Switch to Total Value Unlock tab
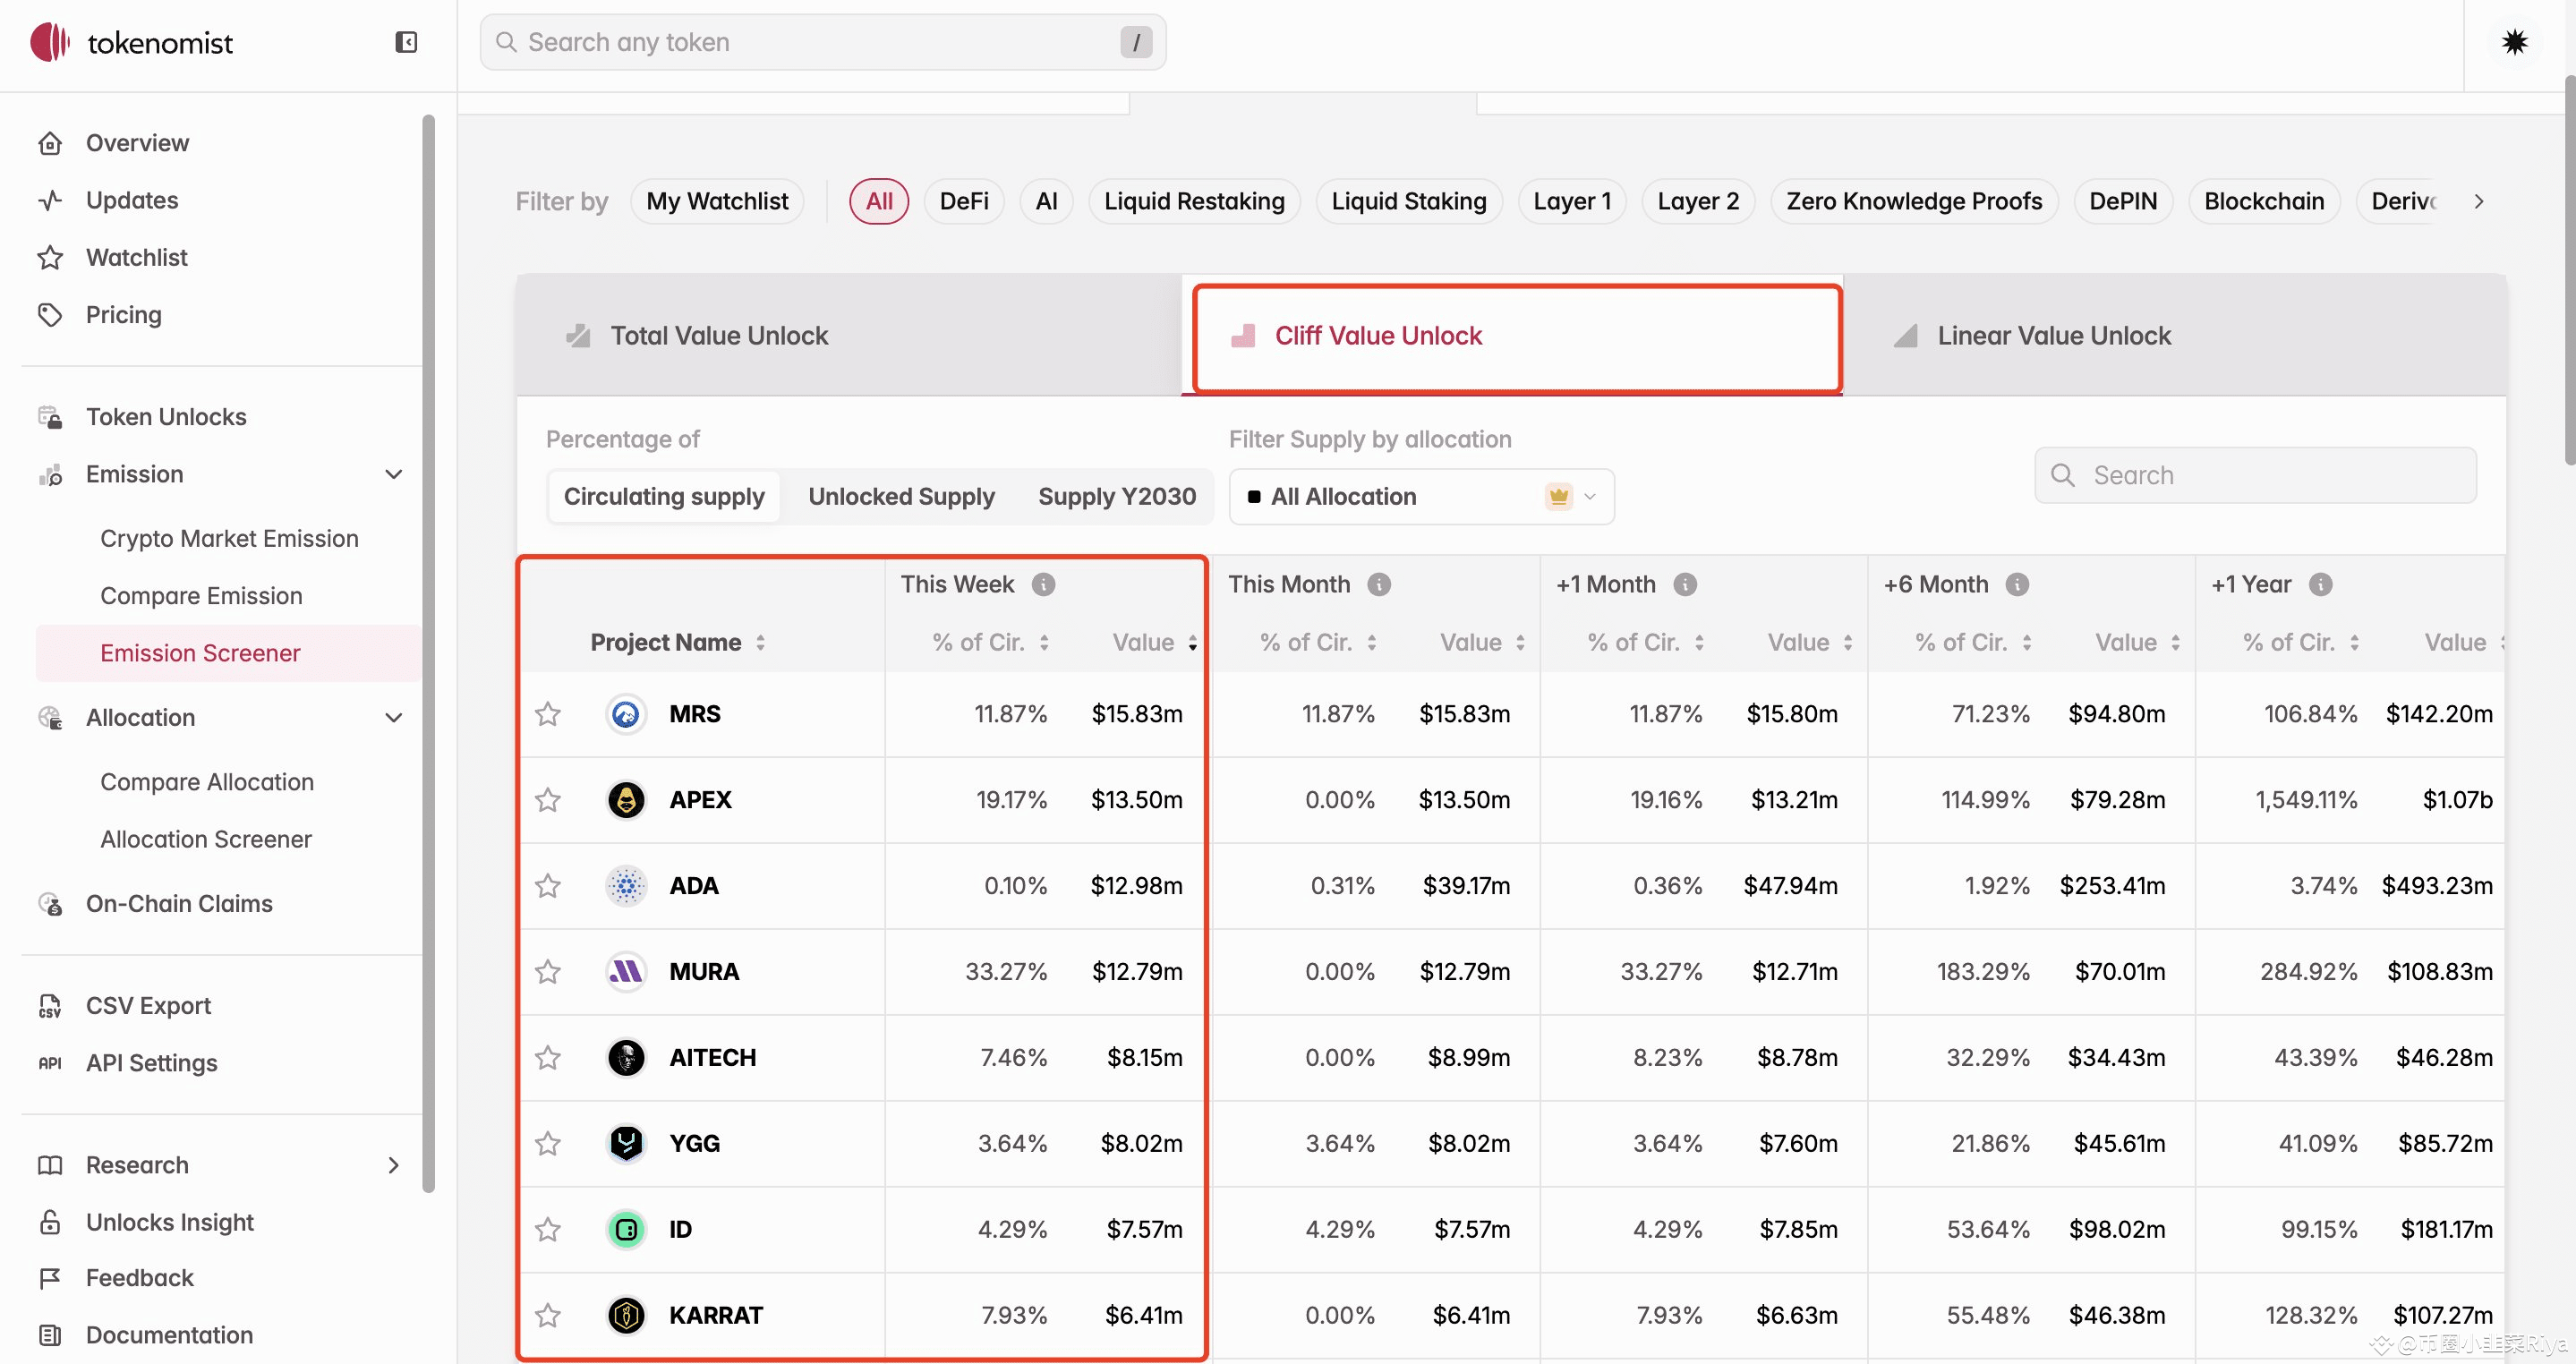This screenshot has height=1364, width=2576. pyautogui.click(x=719, y=335)
